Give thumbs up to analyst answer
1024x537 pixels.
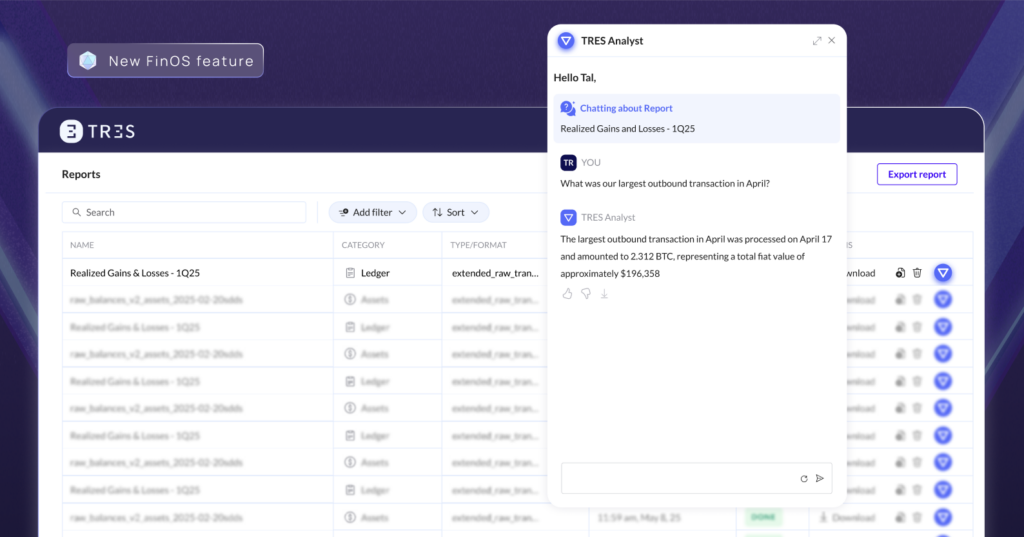pyautogui.click(x=567, y=294)
